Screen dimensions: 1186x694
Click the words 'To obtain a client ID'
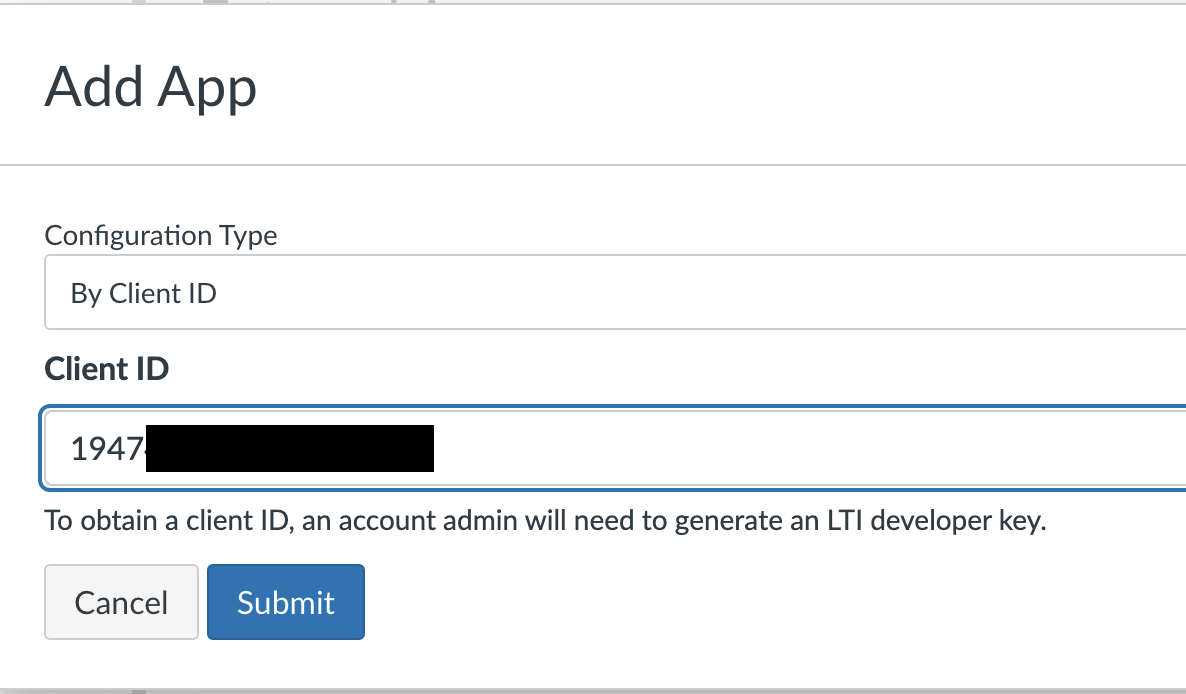(x=168, y=520)
